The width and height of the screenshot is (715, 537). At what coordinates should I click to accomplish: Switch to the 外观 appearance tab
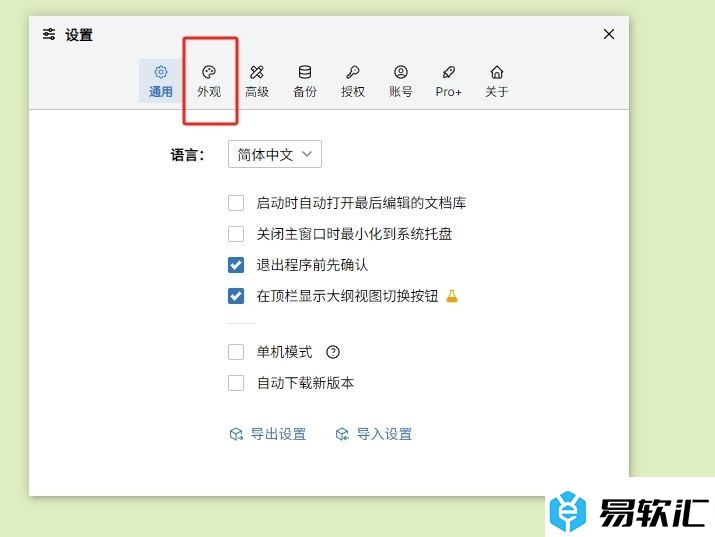pos(209,81)
